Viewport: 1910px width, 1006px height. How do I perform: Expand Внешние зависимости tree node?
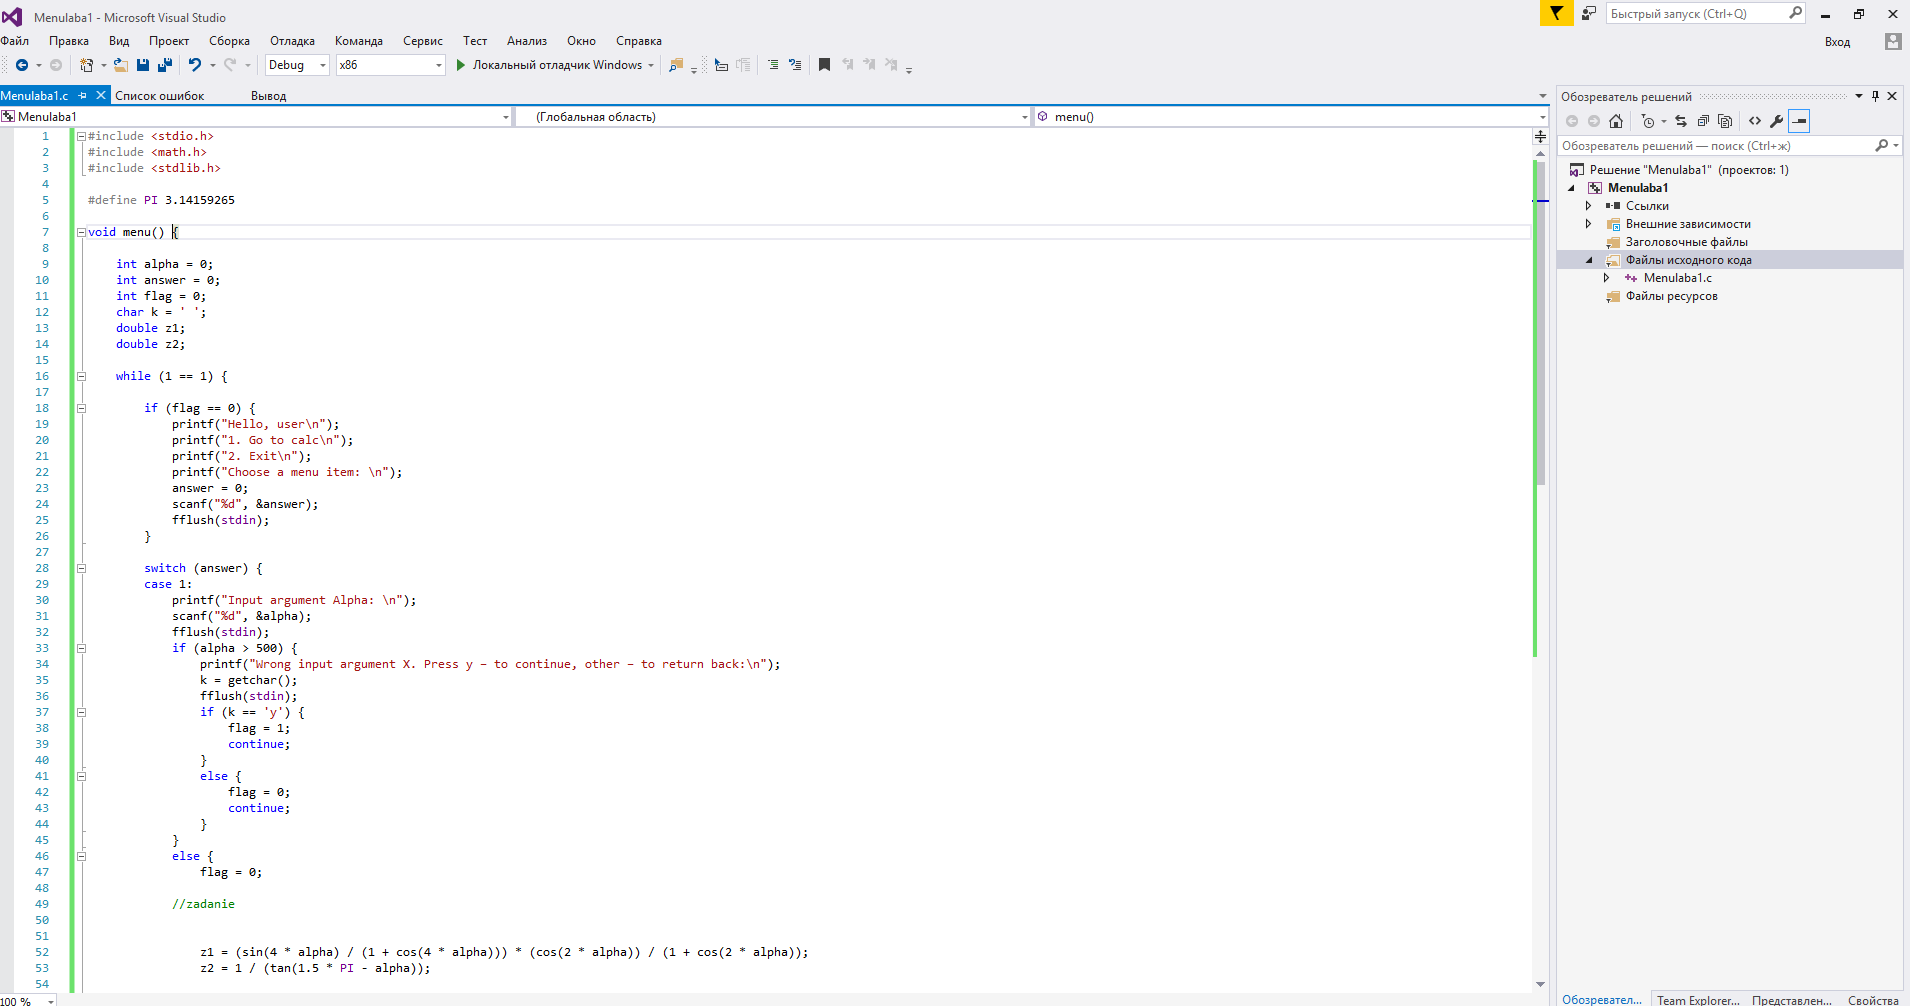pos(1588,224)
